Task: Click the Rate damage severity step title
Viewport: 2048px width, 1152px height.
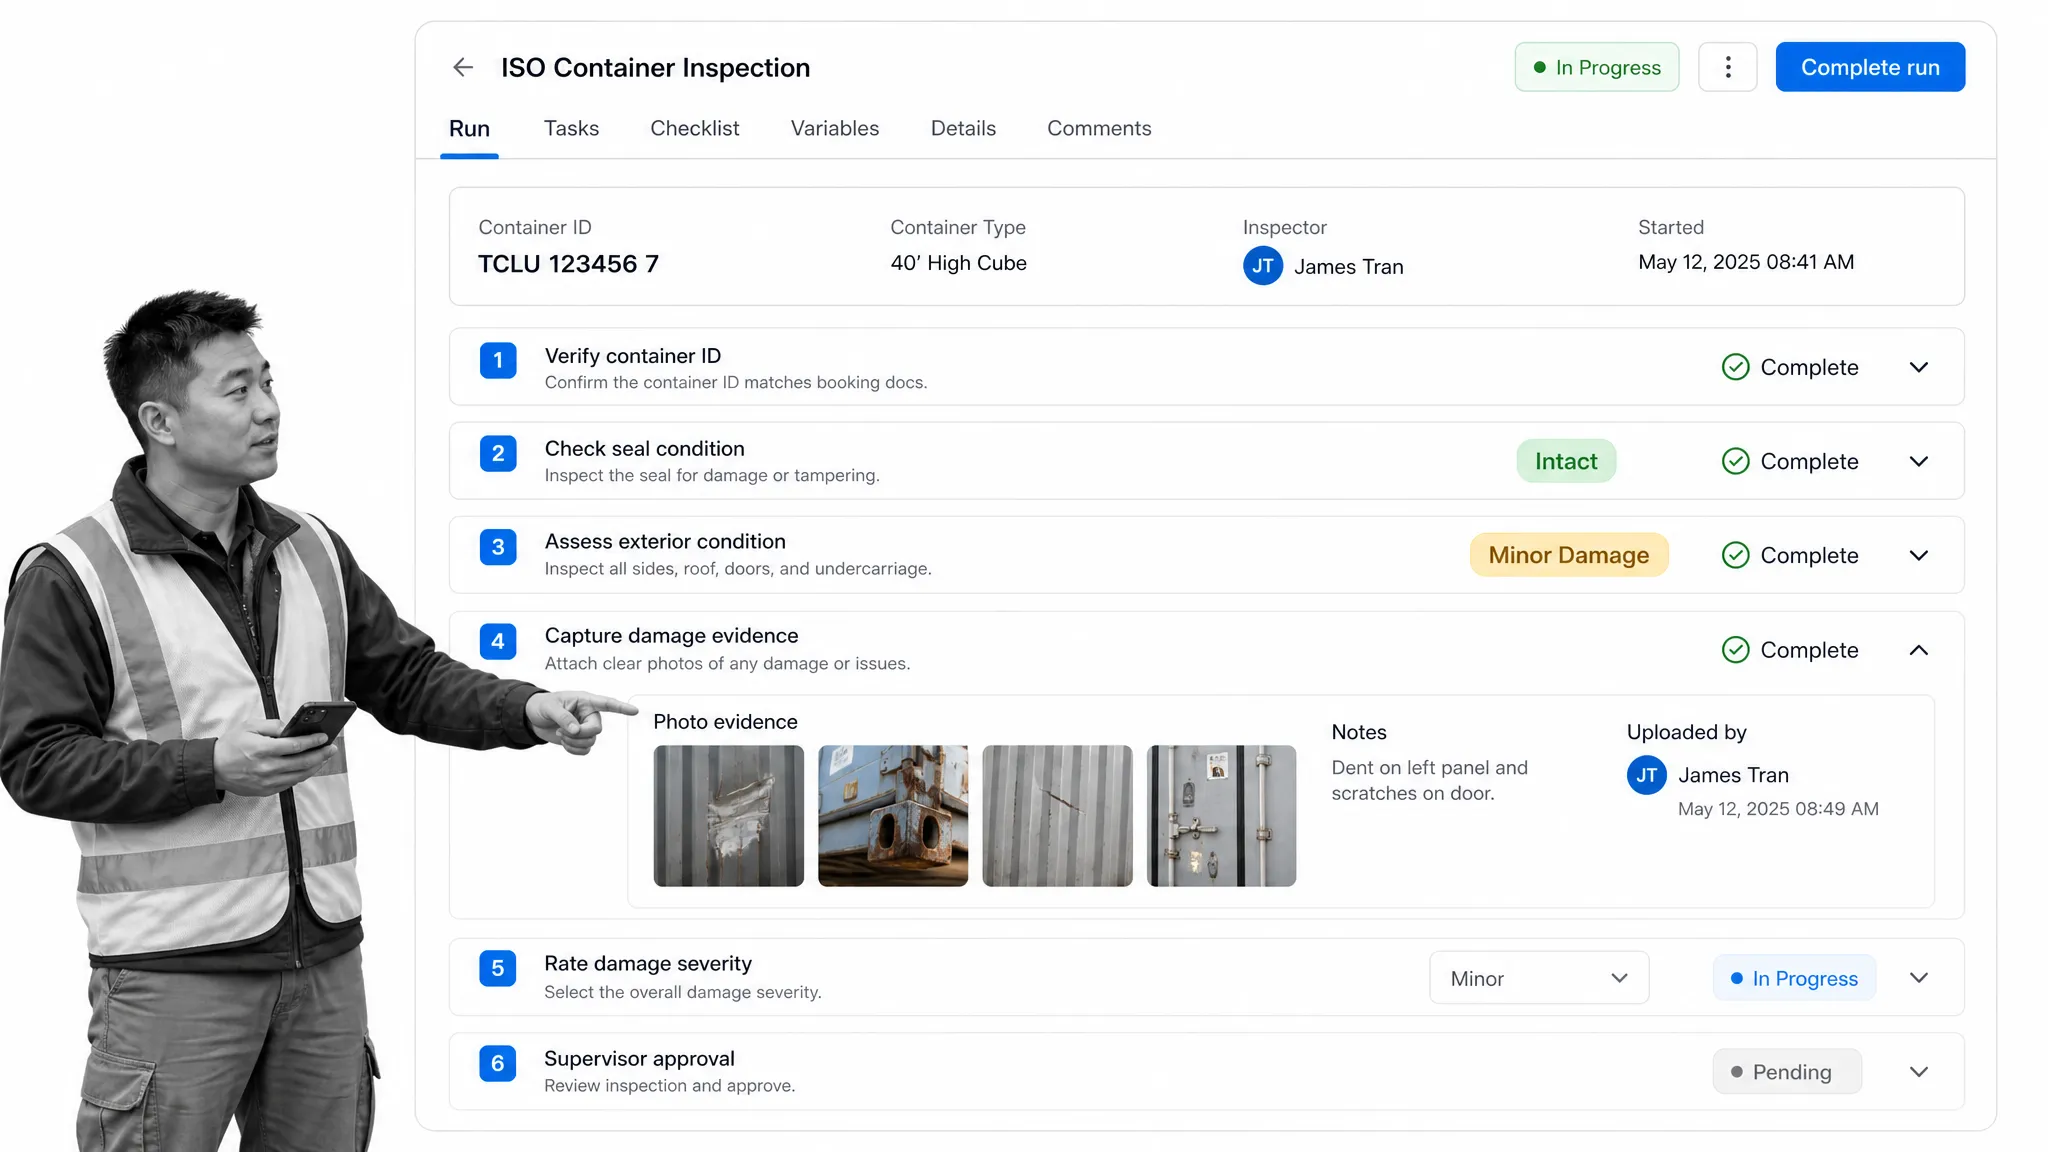Action: coord(648,963)
